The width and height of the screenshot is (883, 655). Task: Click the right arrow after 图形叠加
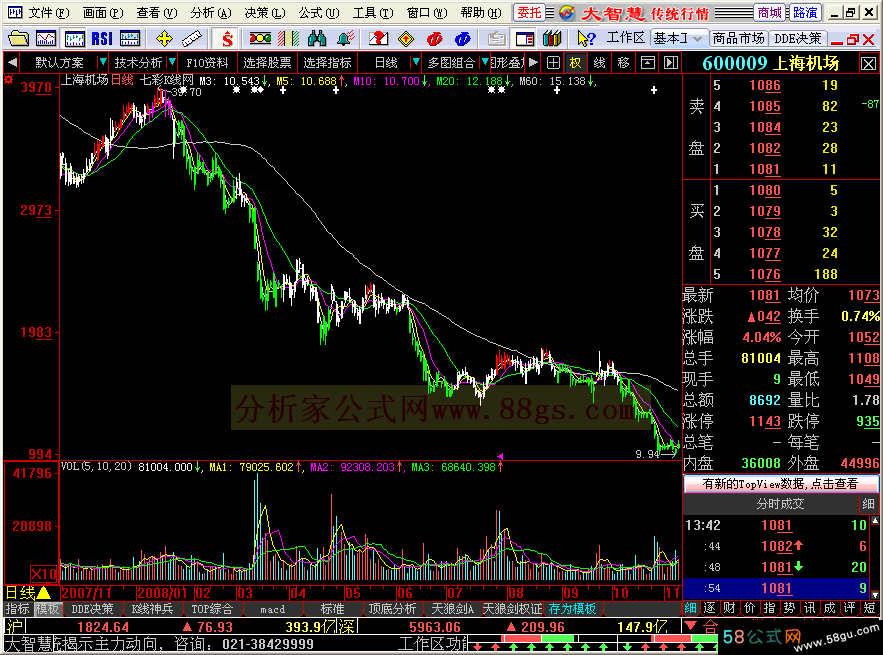533,63
